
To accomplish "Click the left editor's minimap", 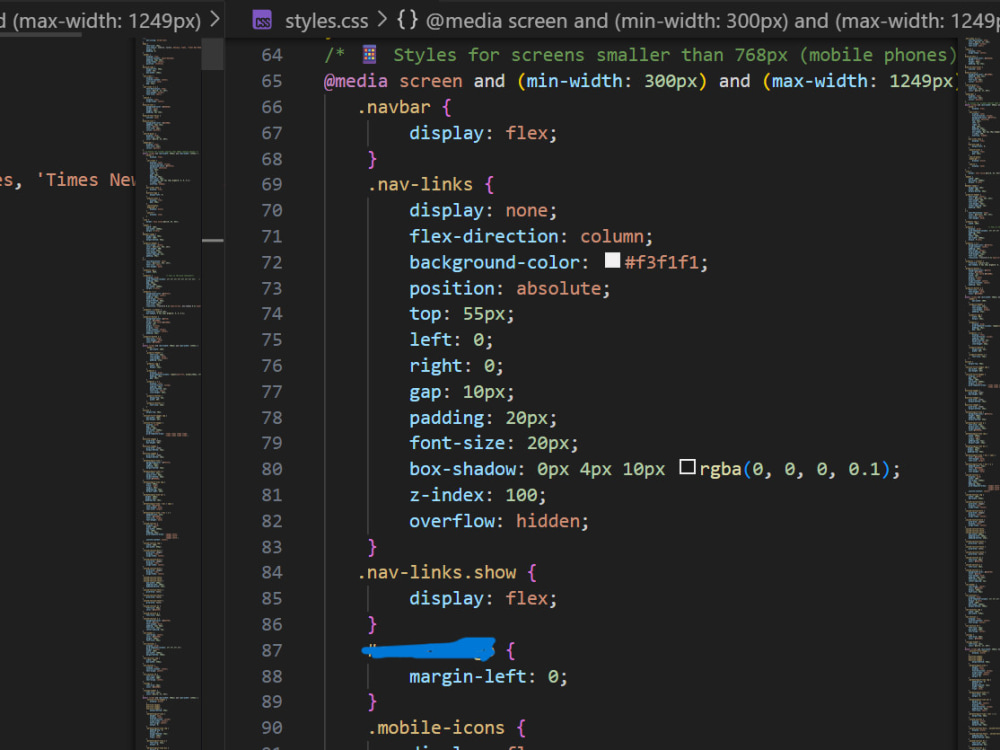I will pos(171,393).
